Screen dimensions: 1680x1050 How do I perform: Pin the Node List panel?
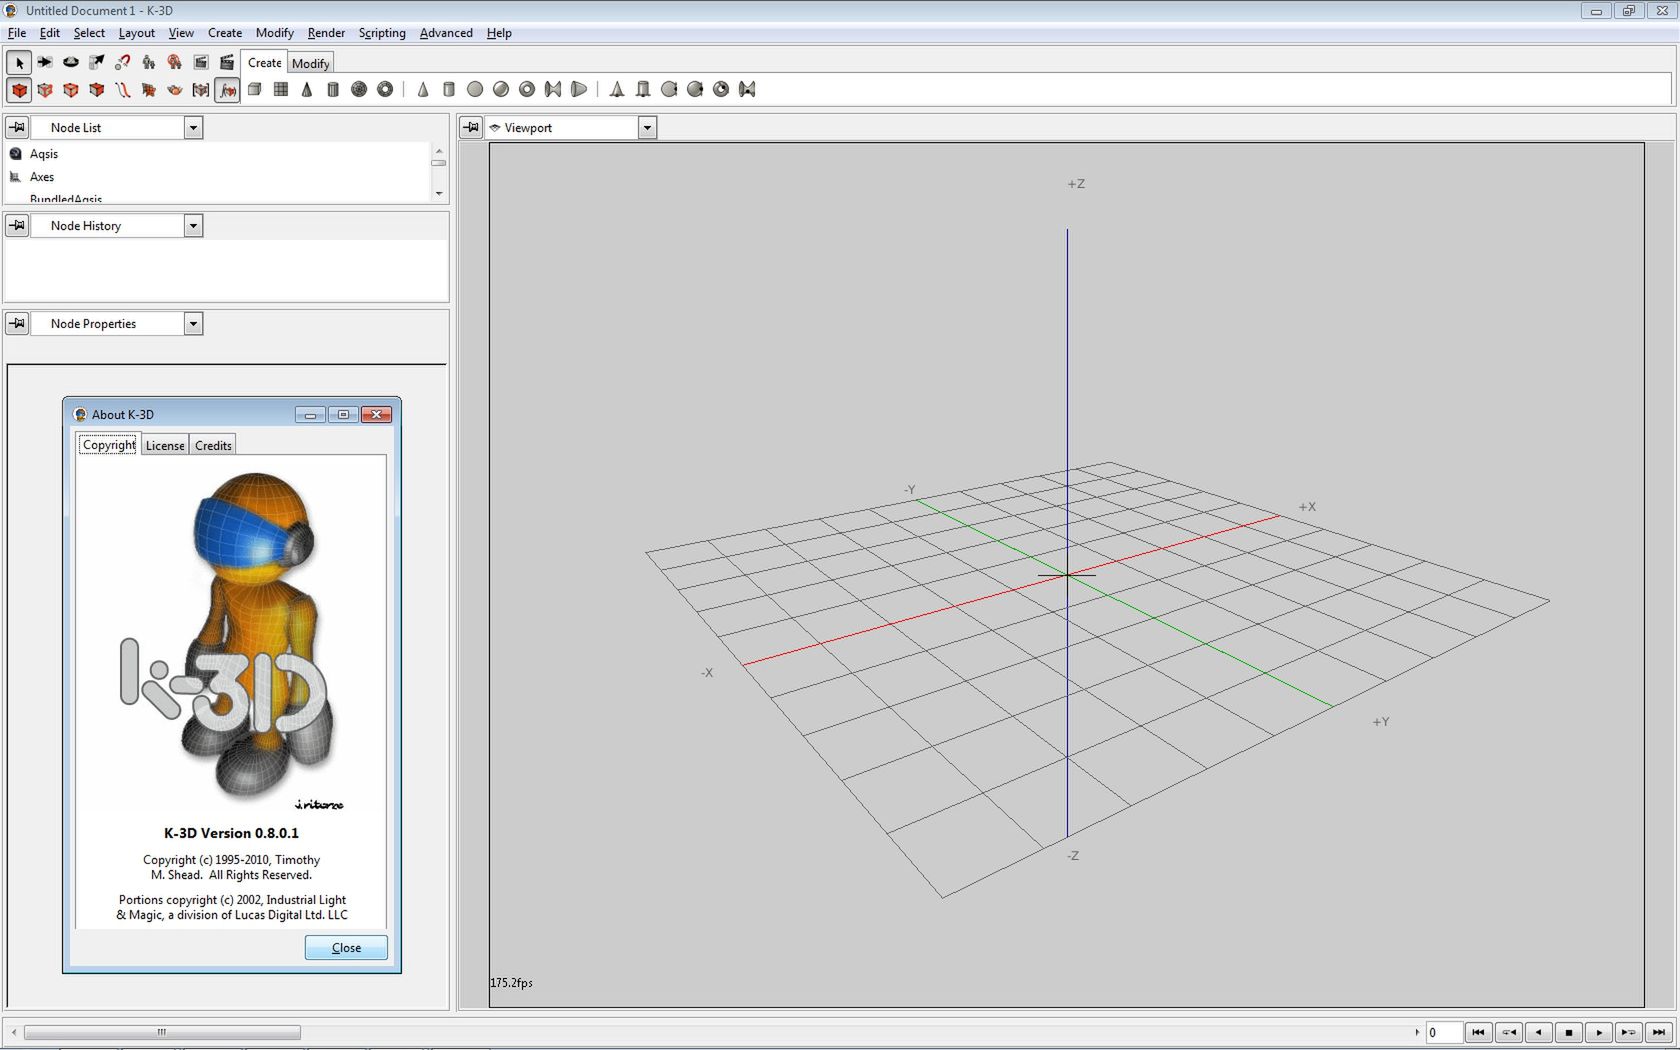click(17, 127)
